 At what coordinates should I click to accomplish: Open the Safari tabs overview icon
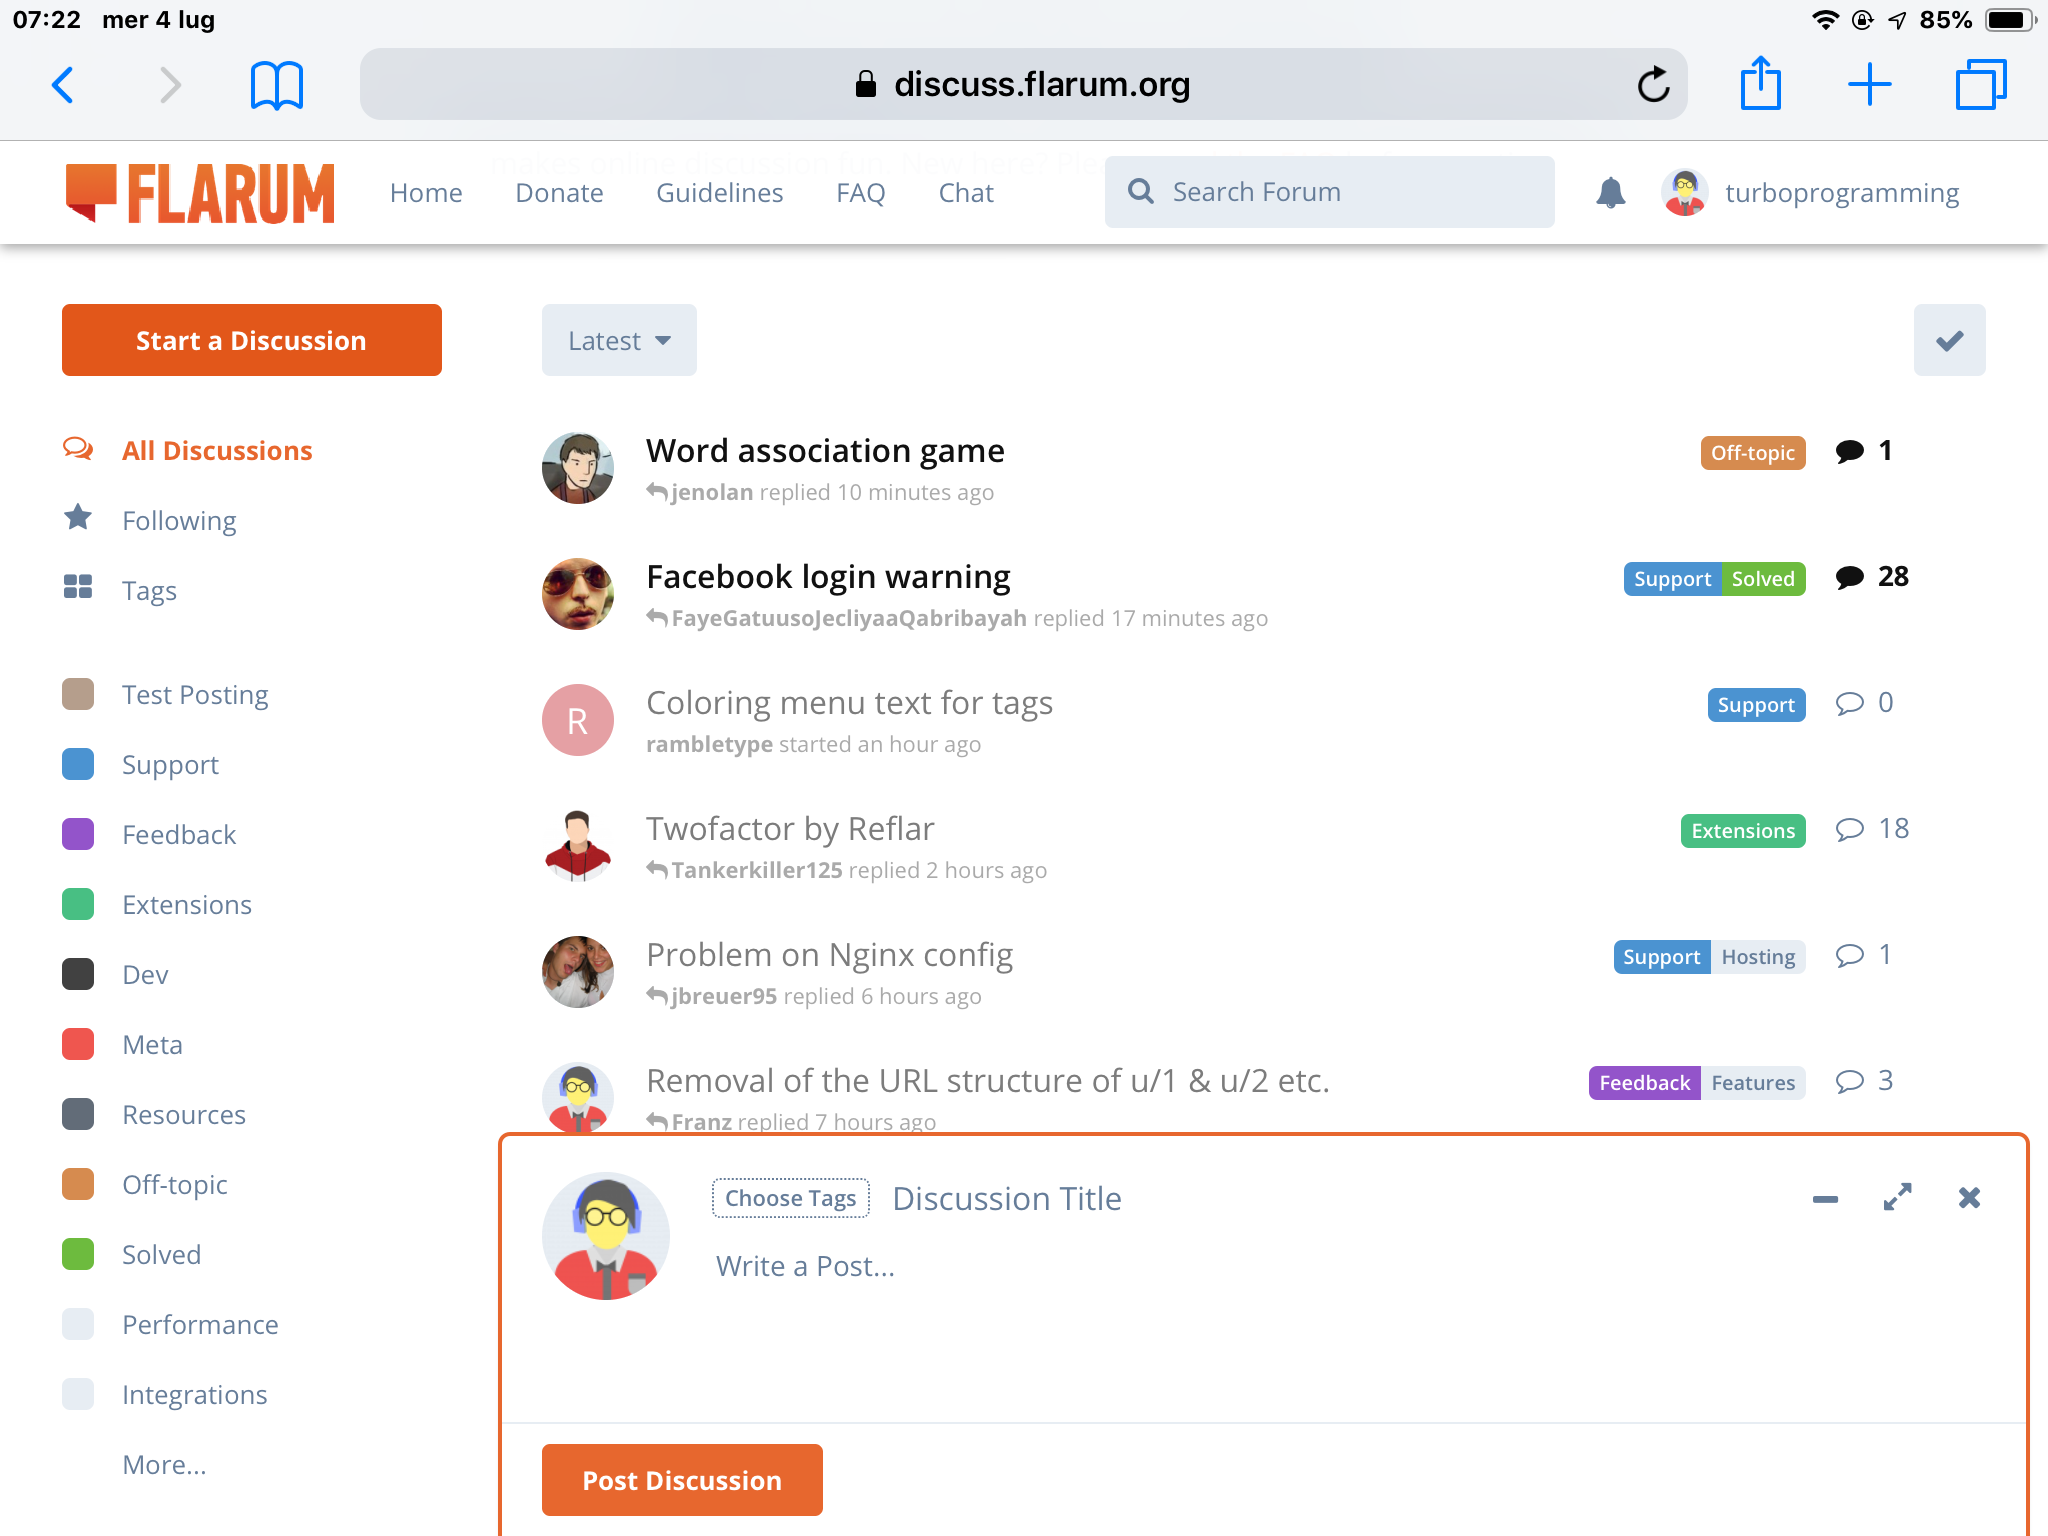tap(1980, 85)
